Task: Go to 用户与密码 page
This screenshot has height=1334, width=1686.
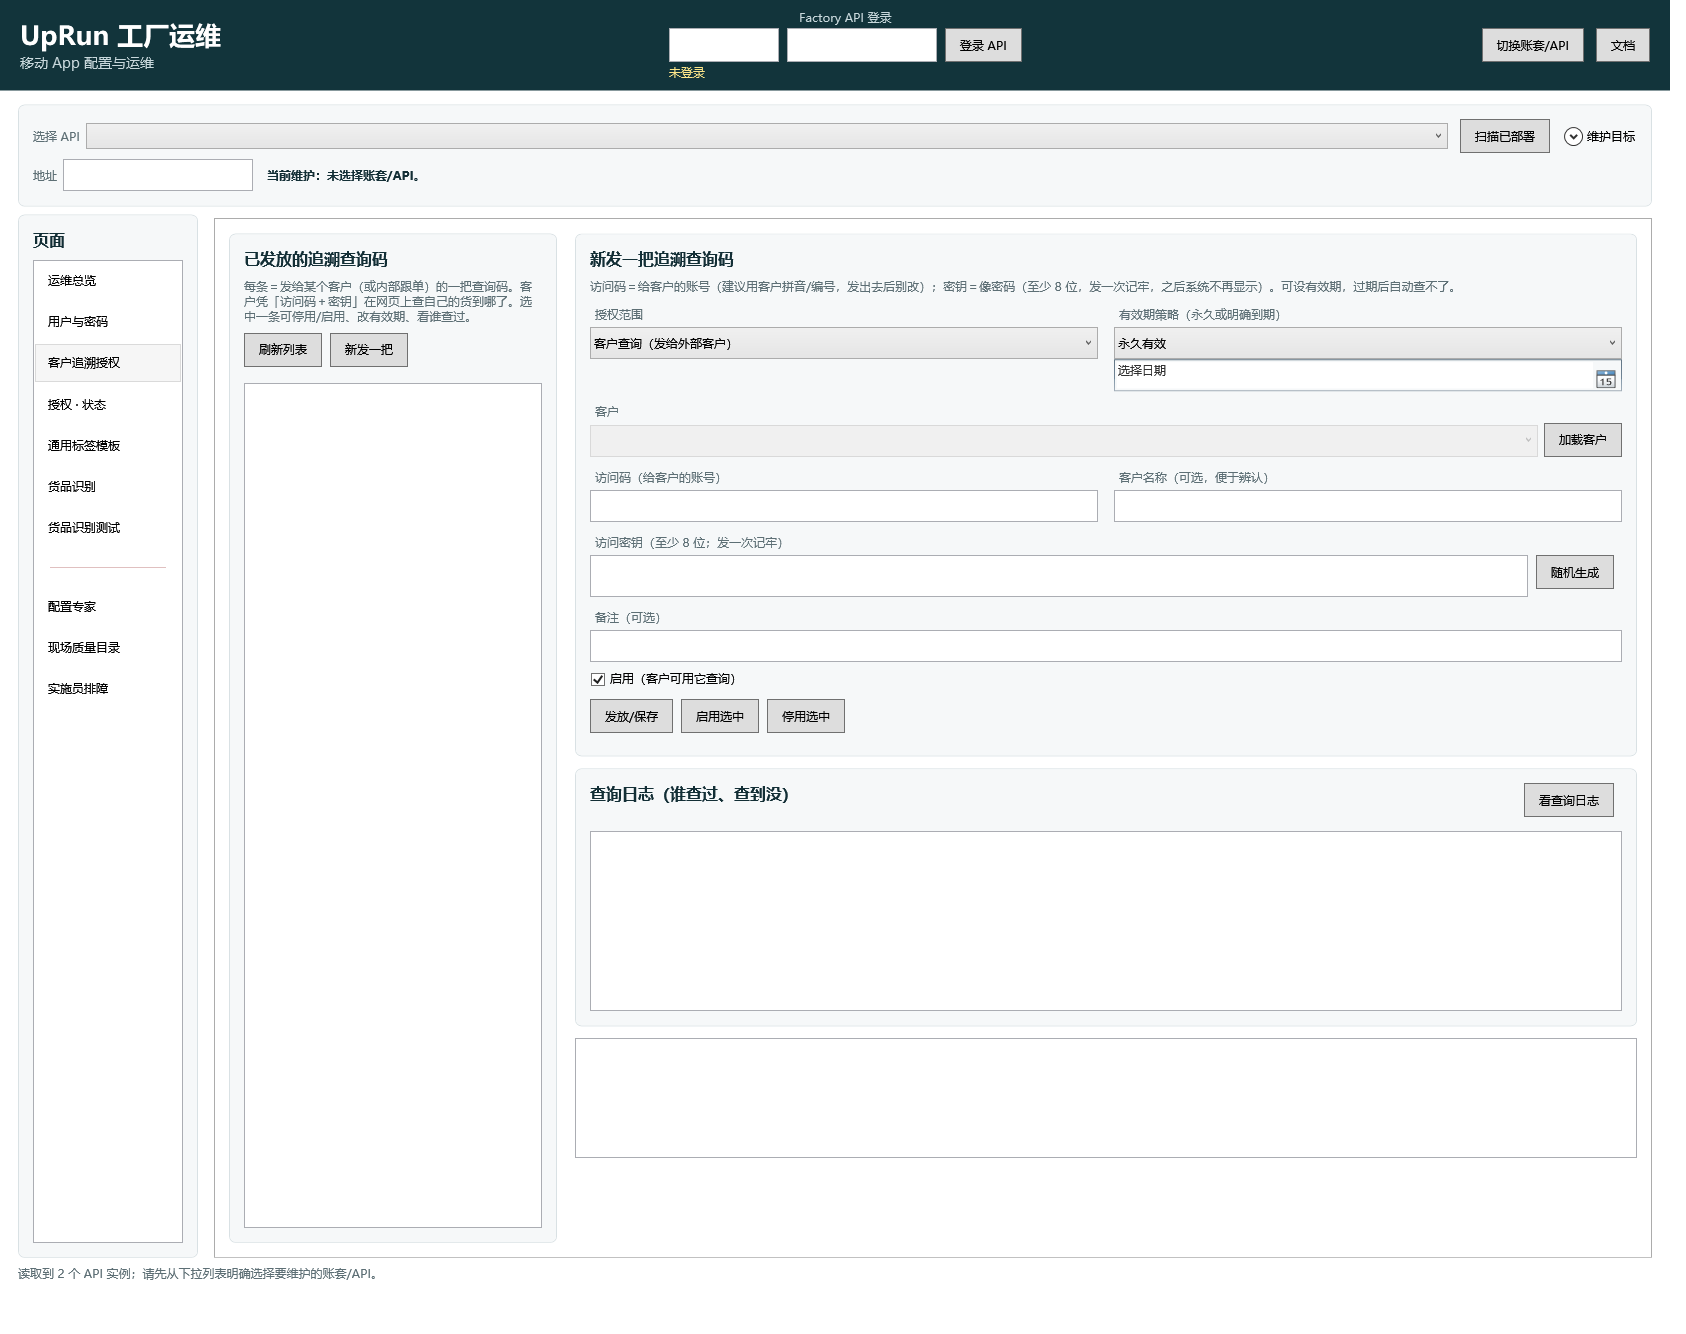Action: tap(108, 322)
